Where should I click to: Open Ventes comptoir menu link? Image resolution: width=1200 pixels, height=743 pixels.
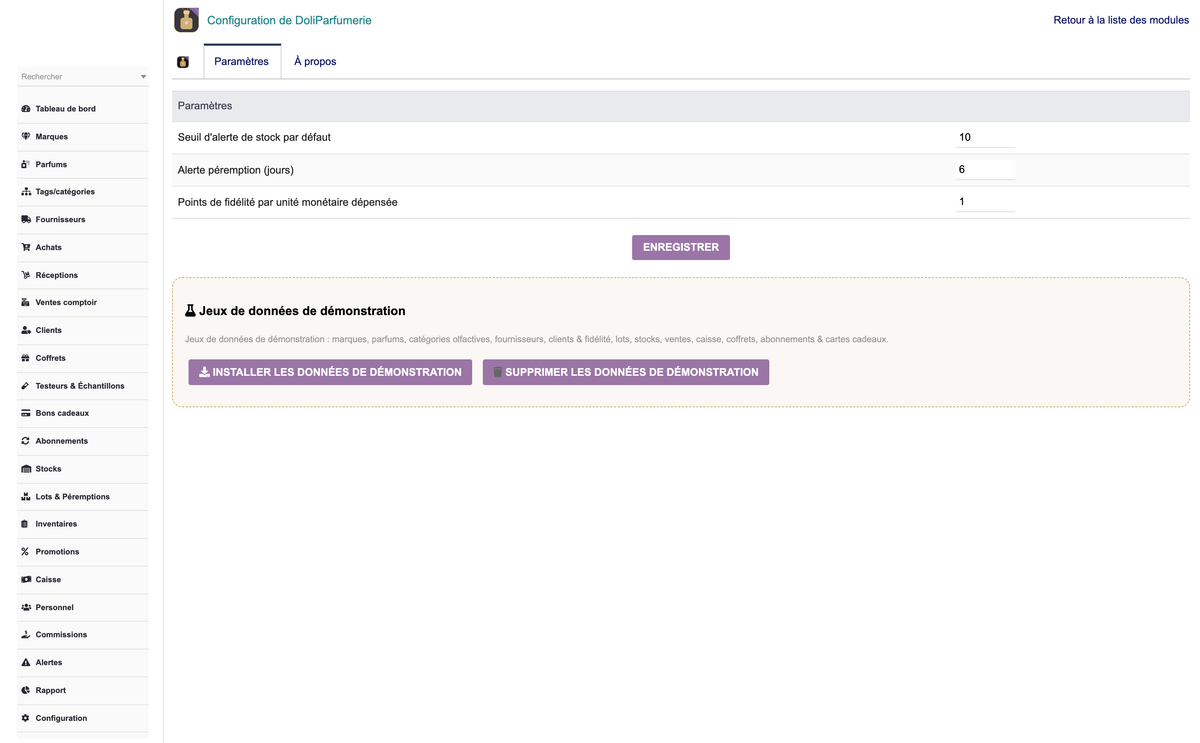[66, 302]
